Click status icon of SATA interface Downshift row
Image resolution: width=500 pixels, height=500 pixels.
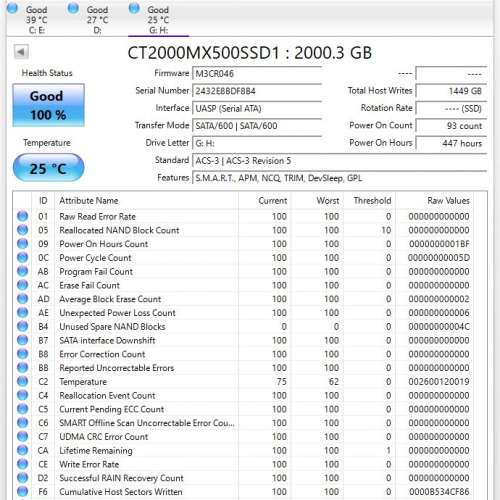click(22, 340)
